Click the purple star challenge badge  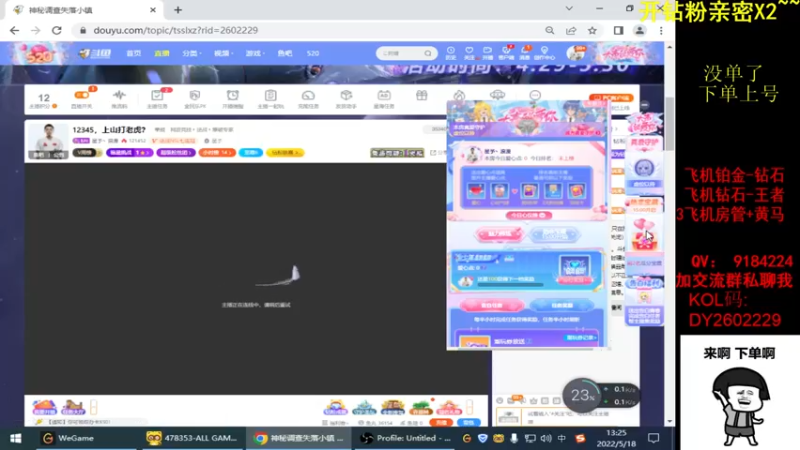130,153
